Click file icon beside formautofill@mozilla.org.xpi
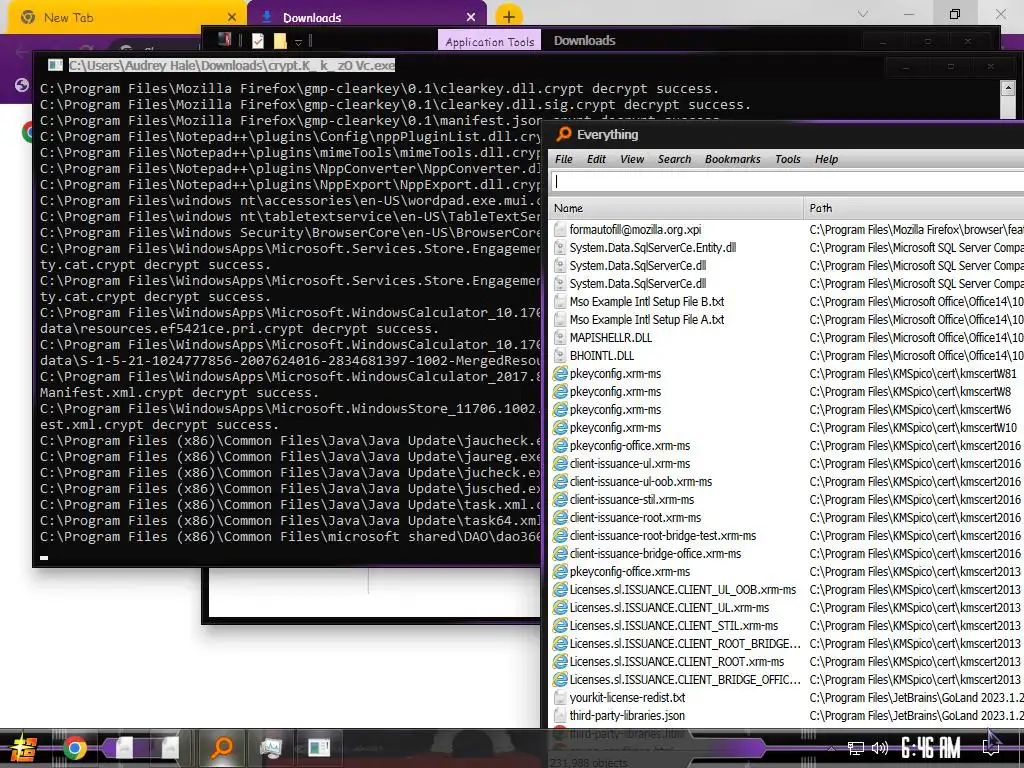1024x768 pixels. 560,230
